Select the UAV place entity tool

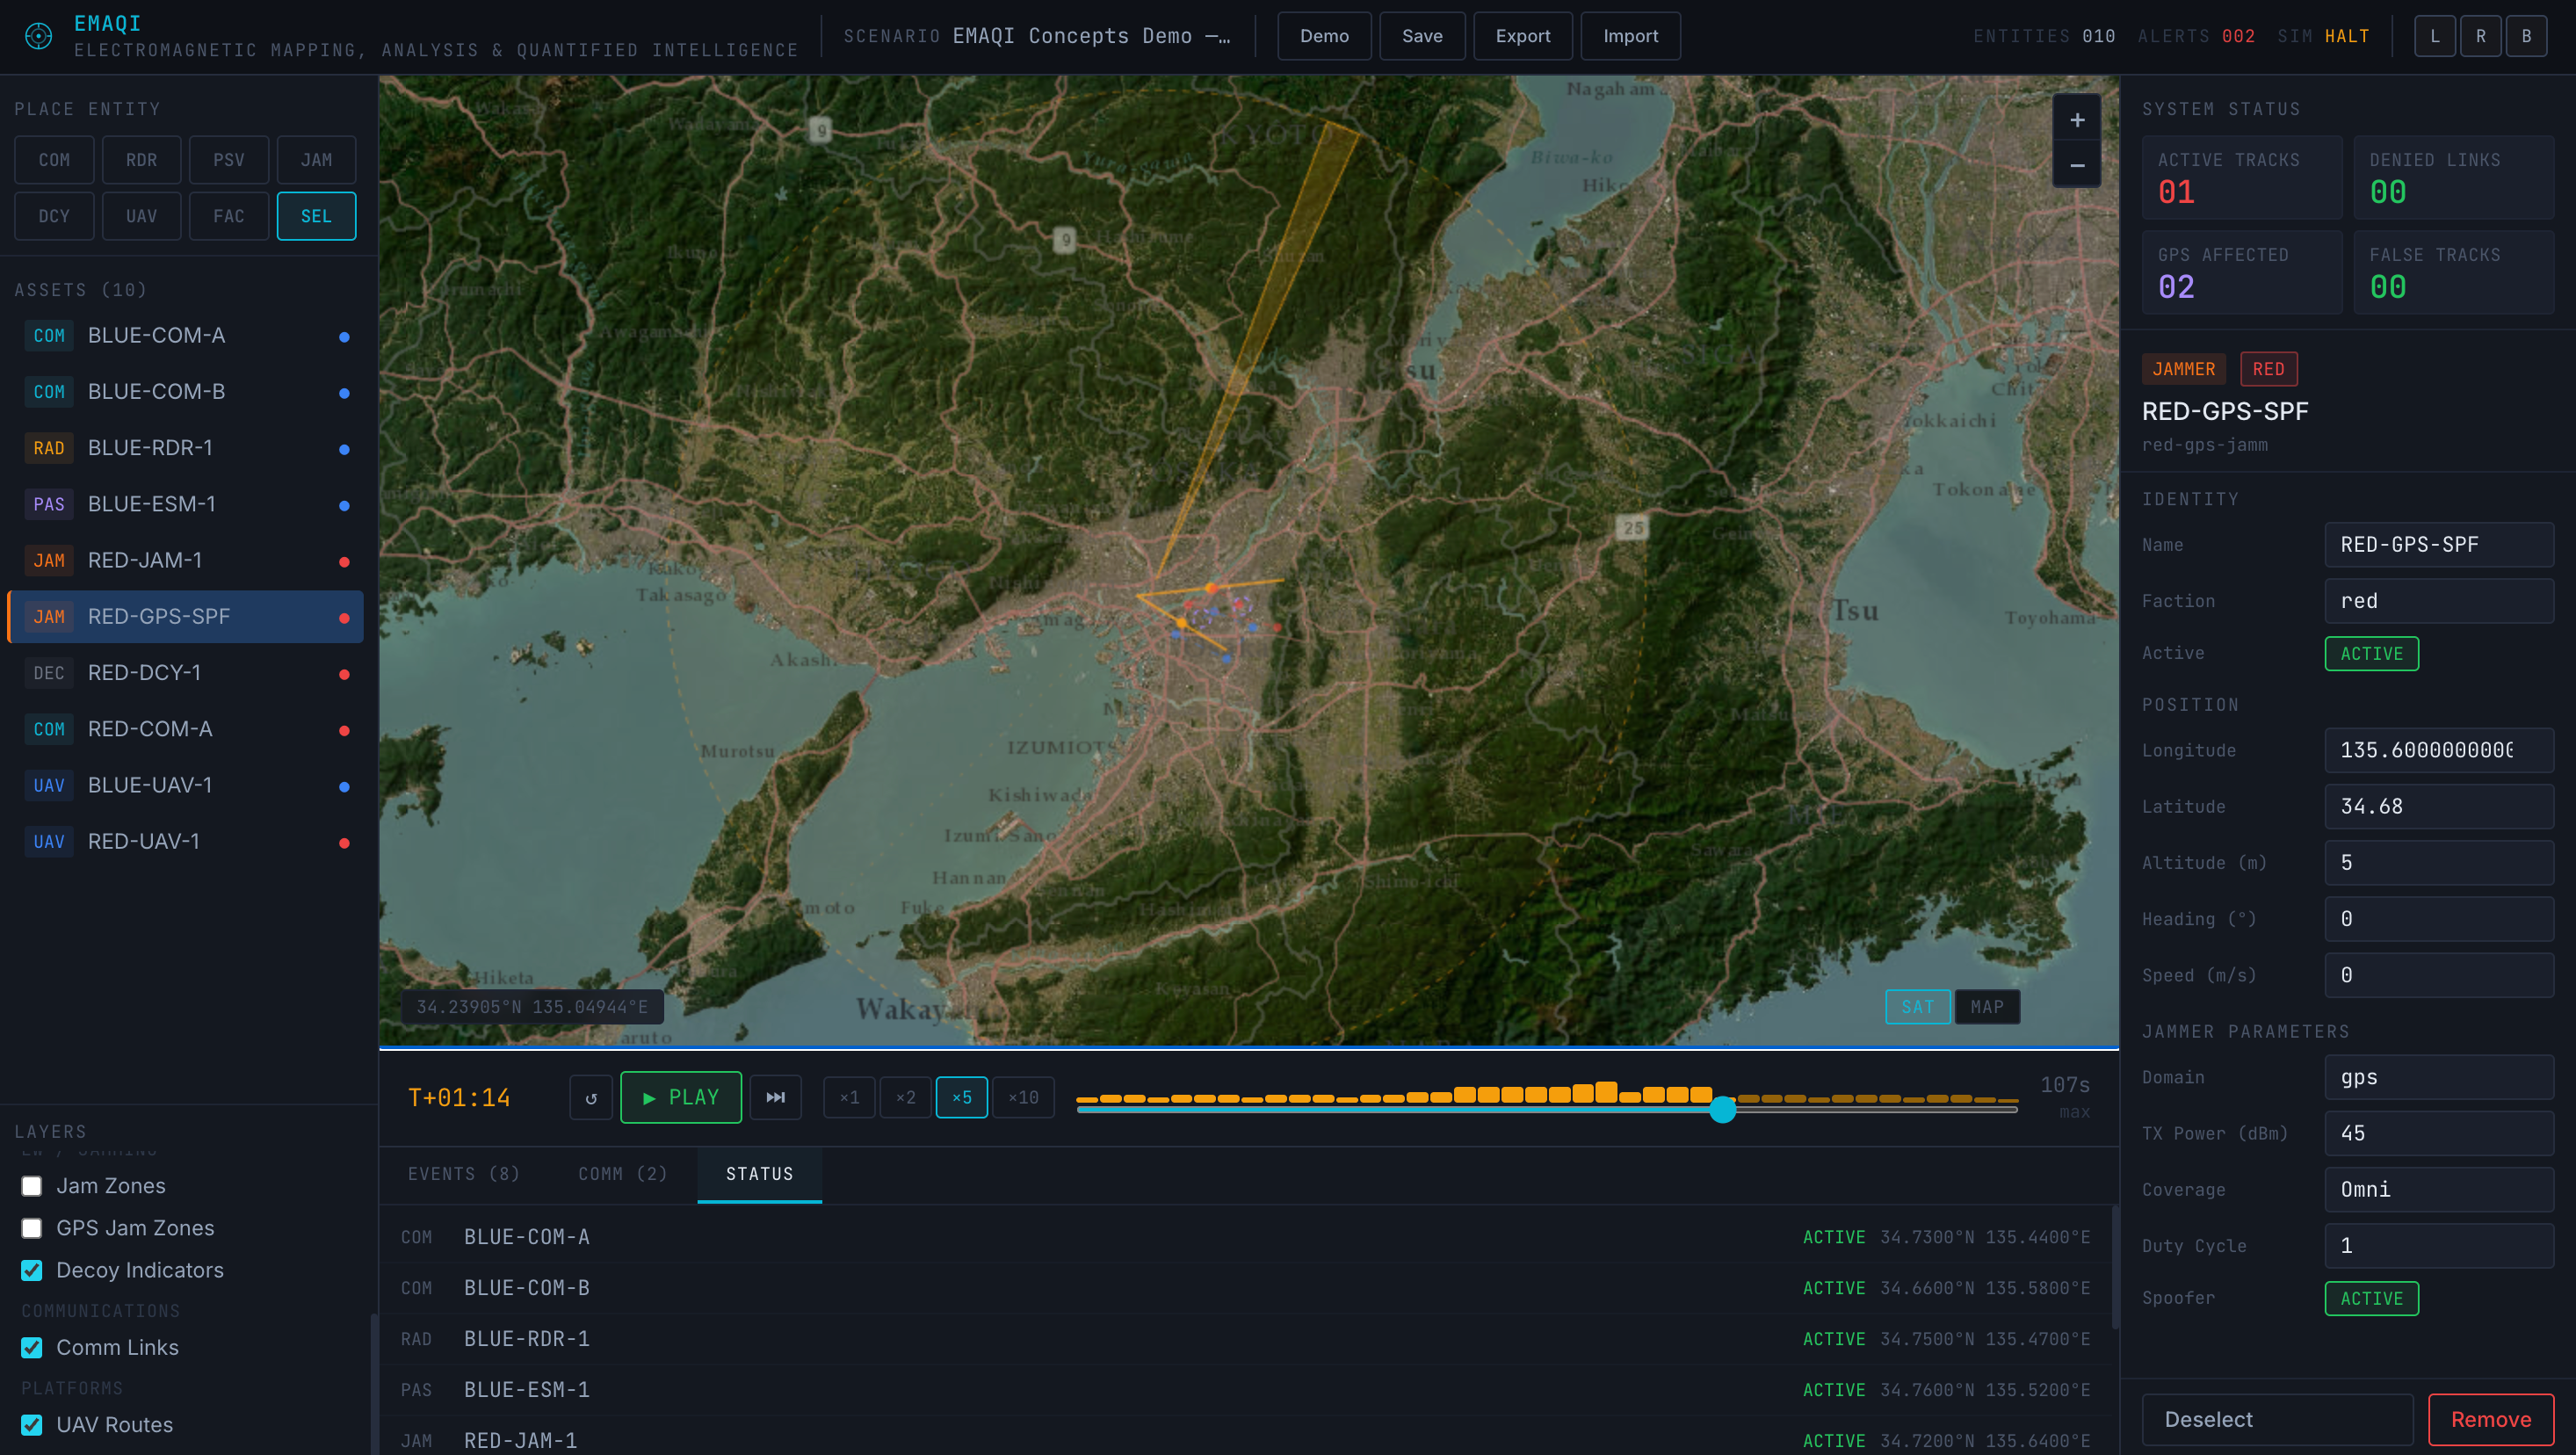141,216
